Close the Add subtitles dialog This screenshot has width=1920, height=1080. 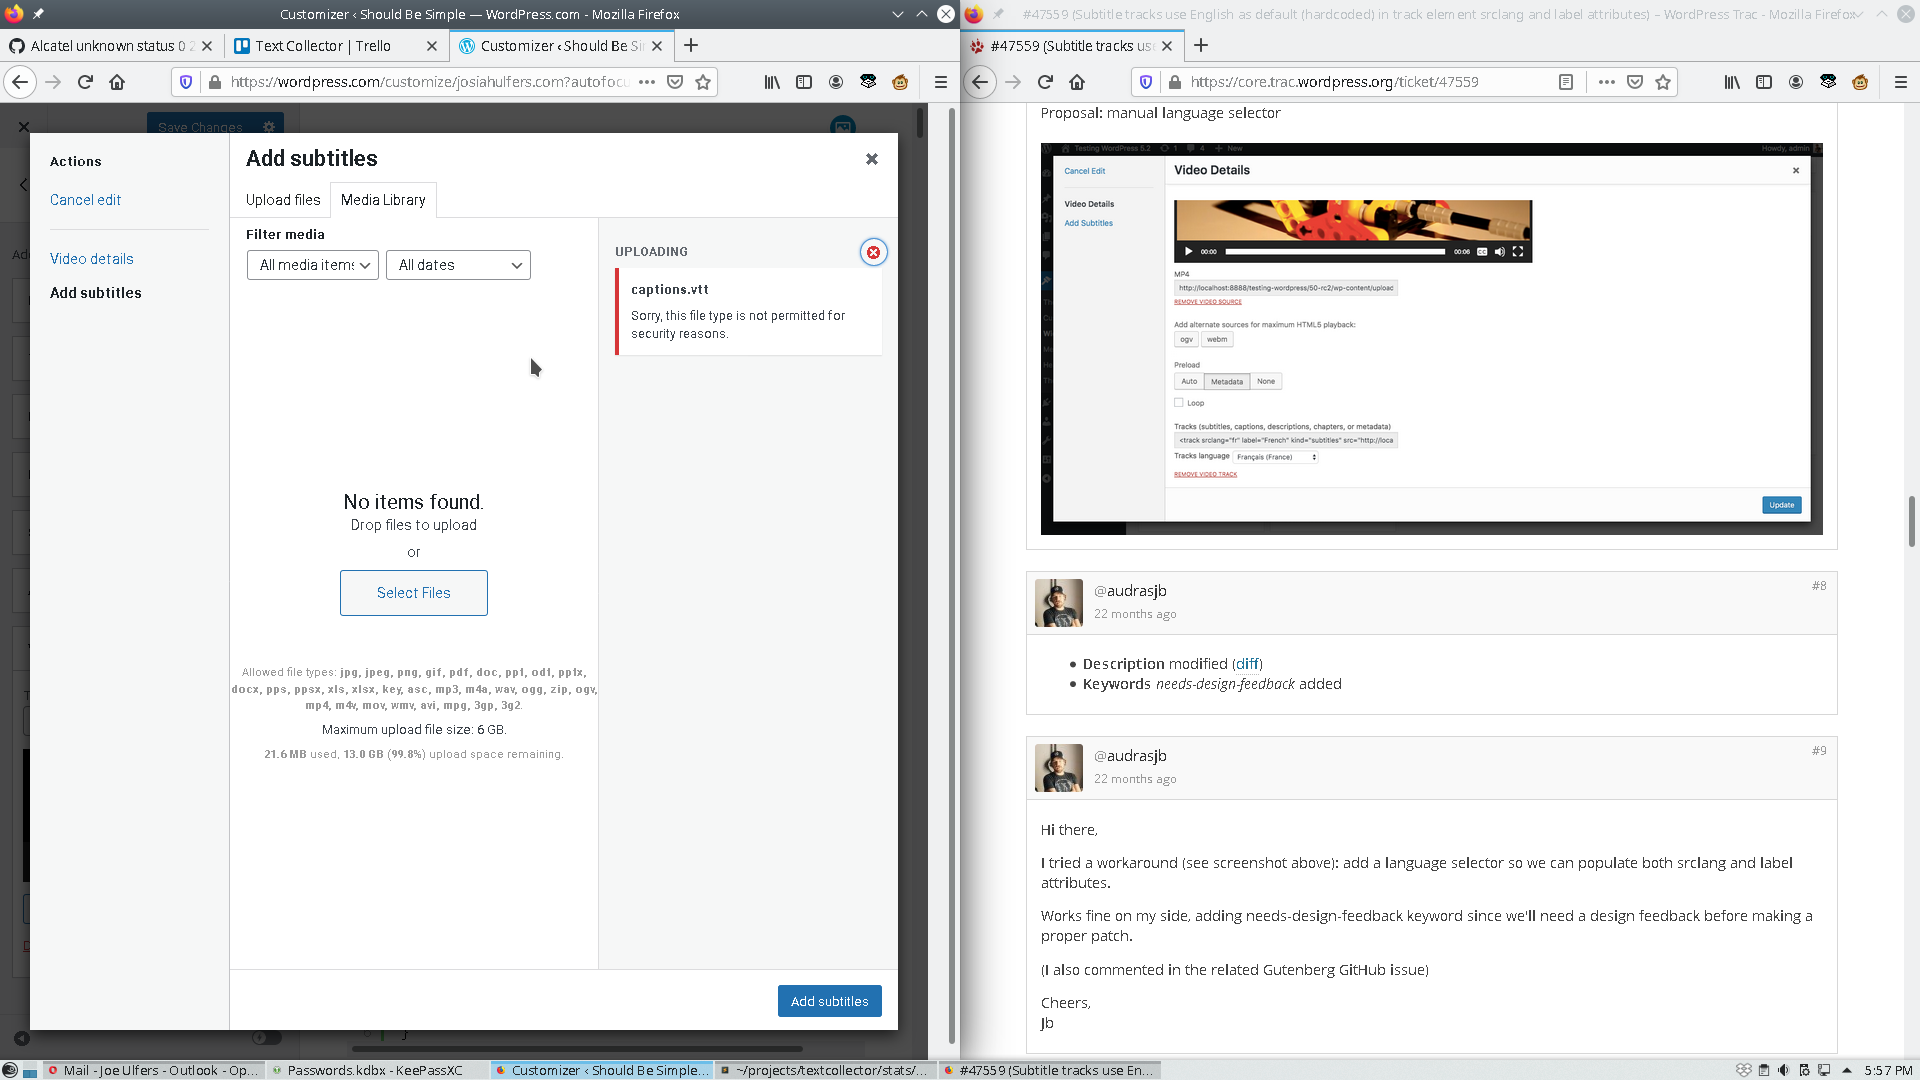pyautogui.click(x=872, y=159)
